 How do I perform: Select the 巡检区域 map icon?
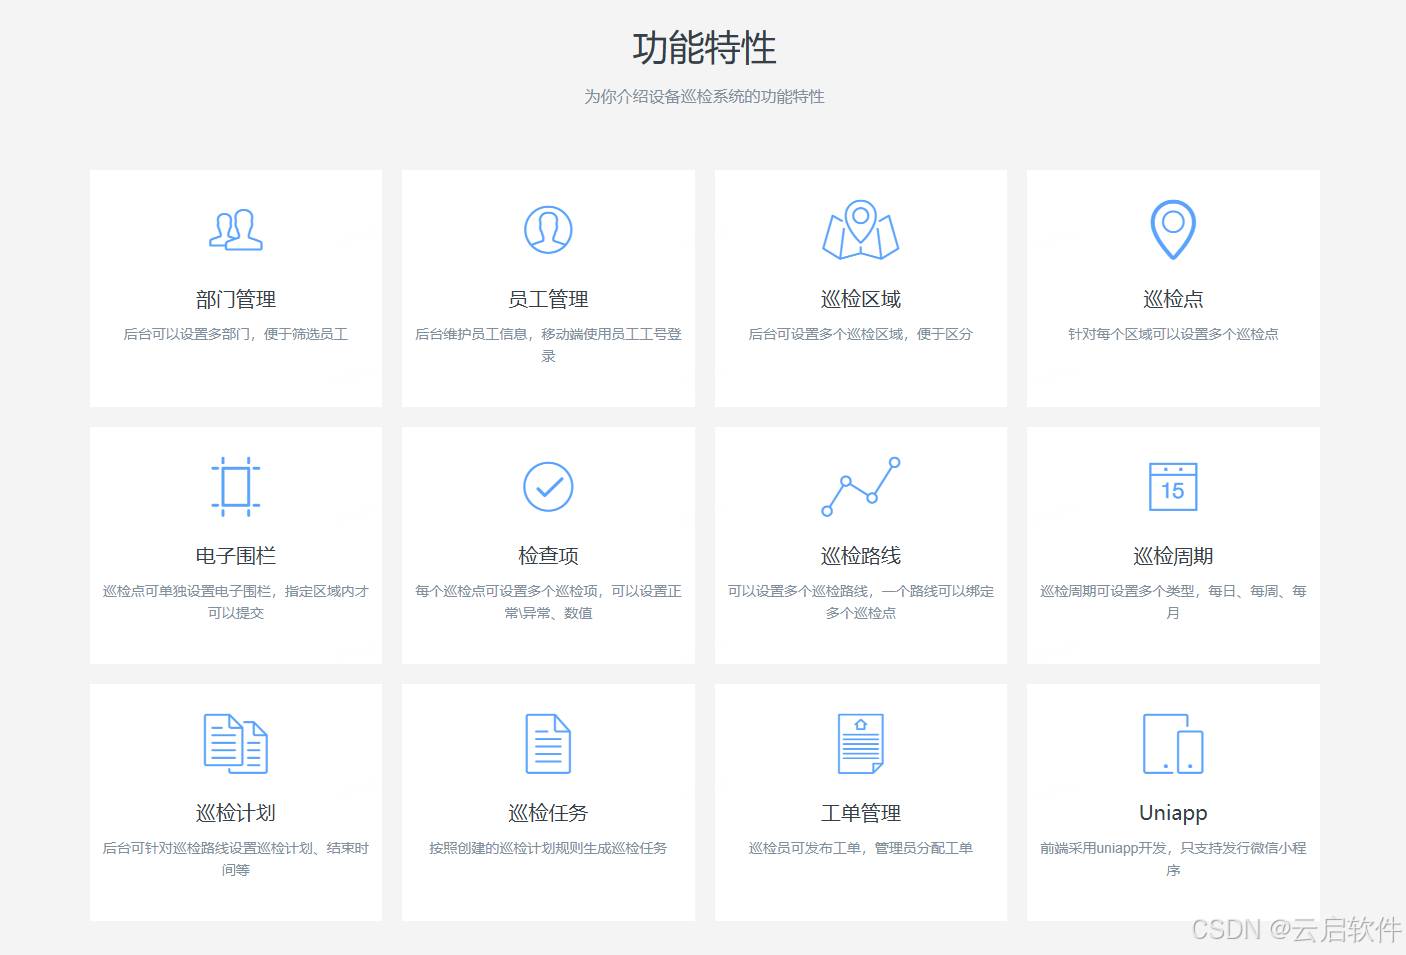(860, 230)
